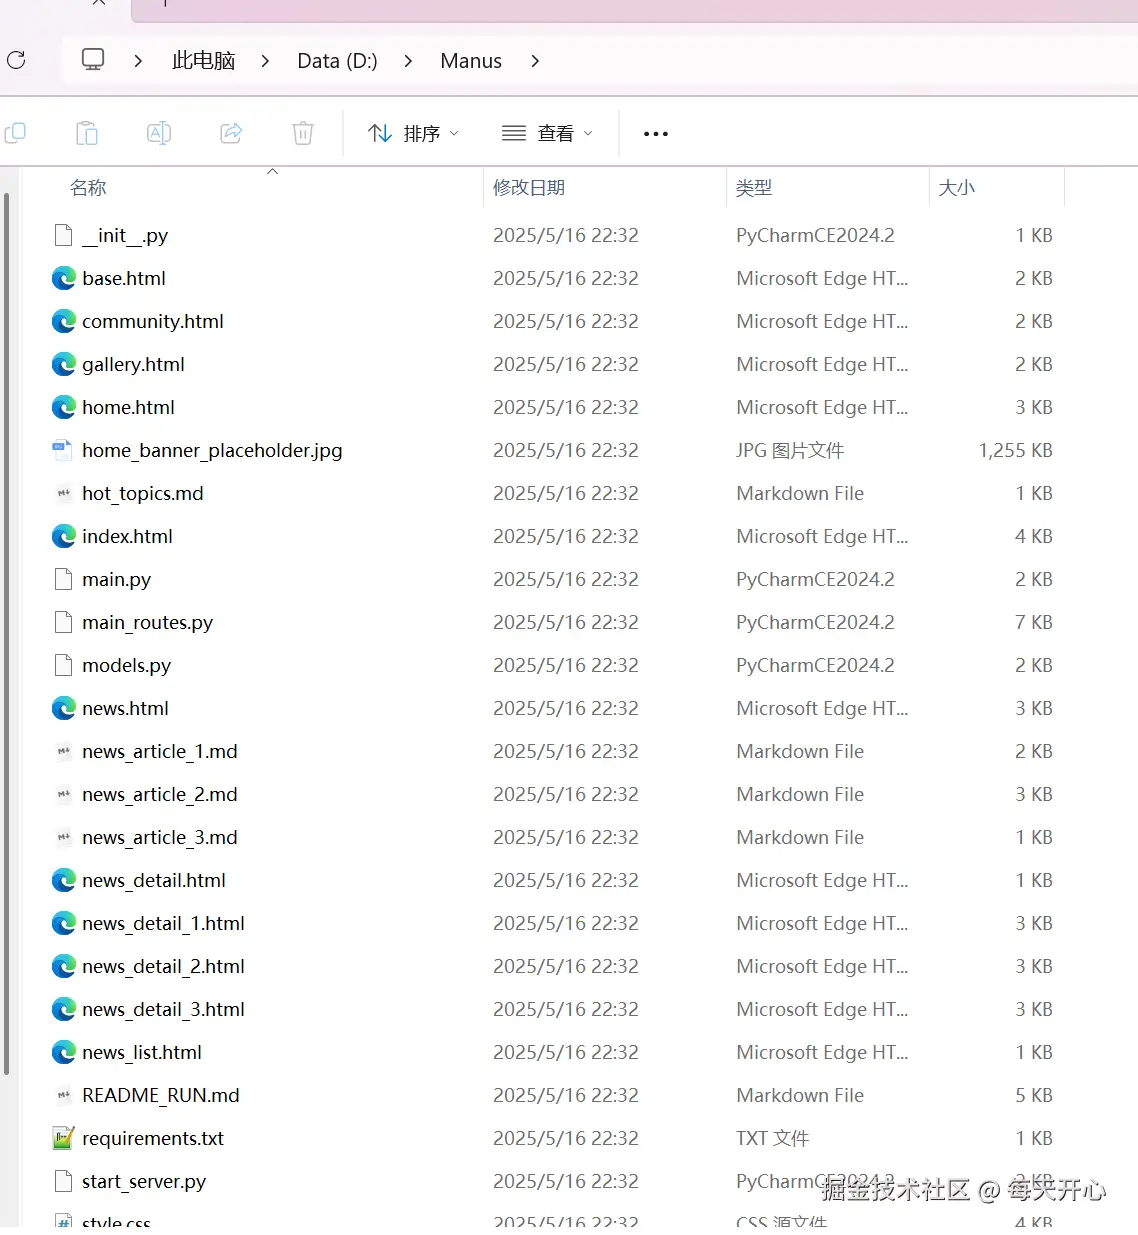
Task: Click the file icon of main_routes.py
Action: tap(63, 622)
